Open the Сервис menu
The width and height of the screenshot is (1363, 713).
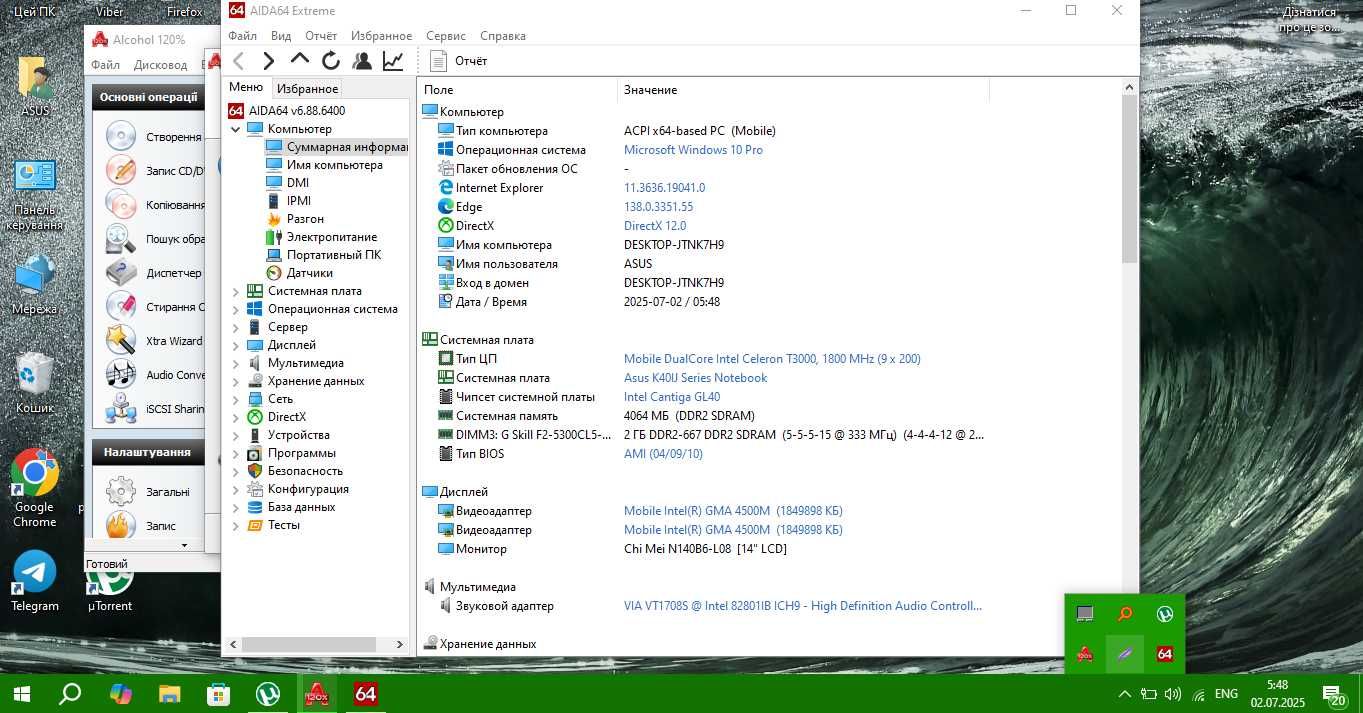pos(446,36)
